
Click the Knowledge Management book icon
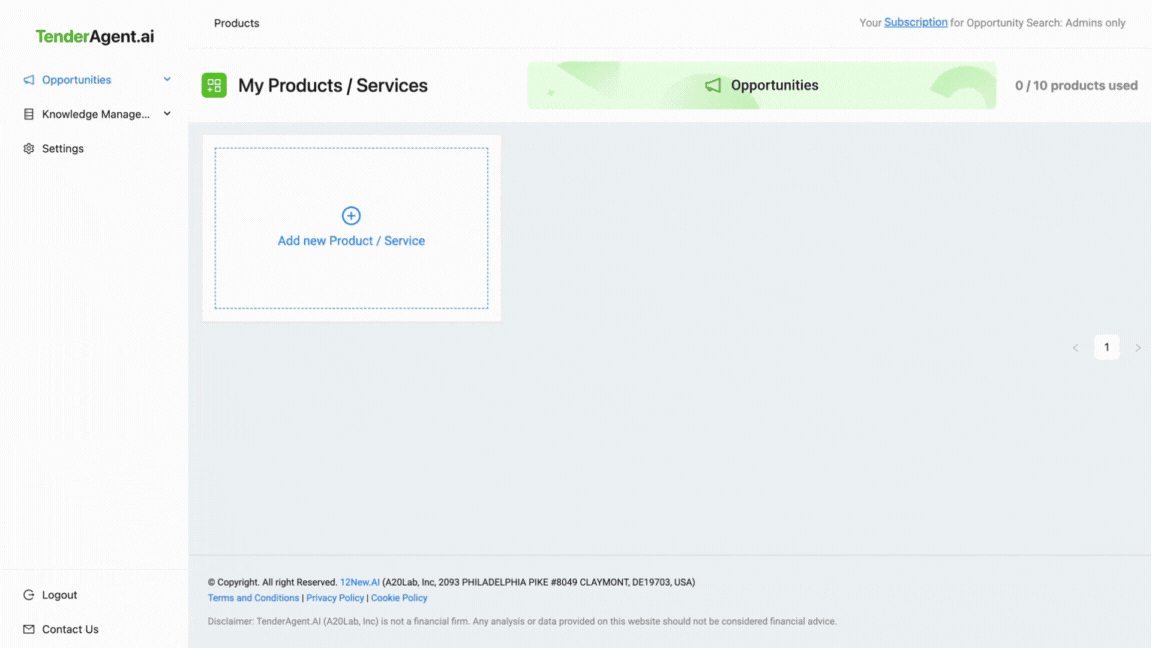tap(29, 114)
